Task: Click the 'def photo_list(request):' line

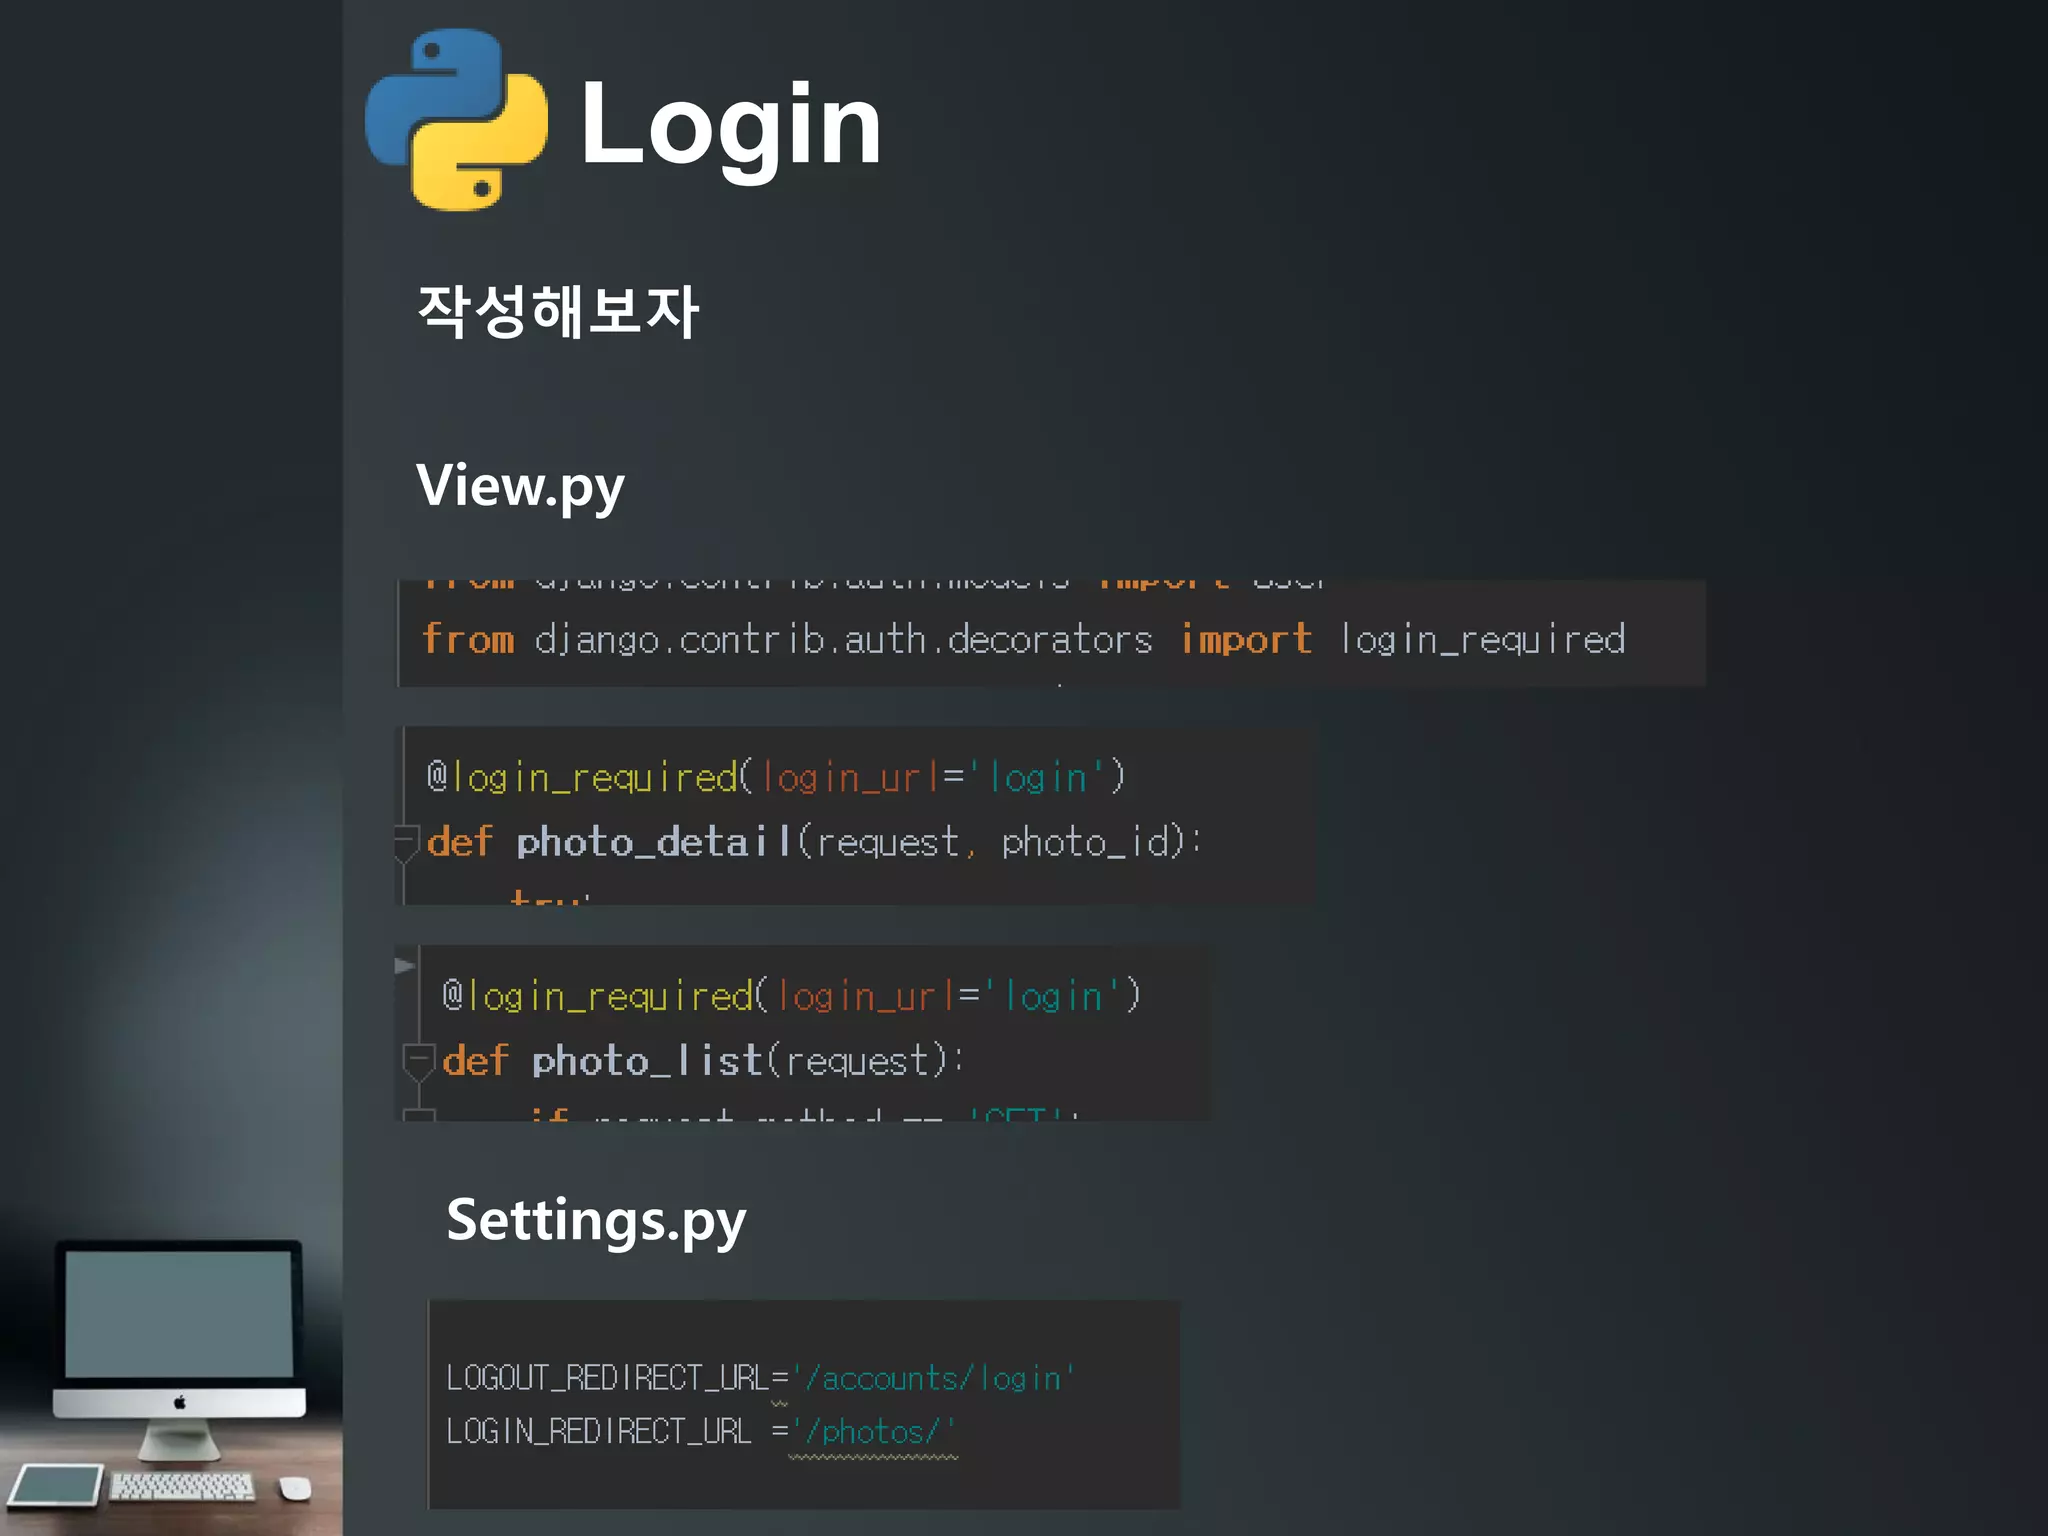Action: pyautogui.click(x=702, y=1061)
